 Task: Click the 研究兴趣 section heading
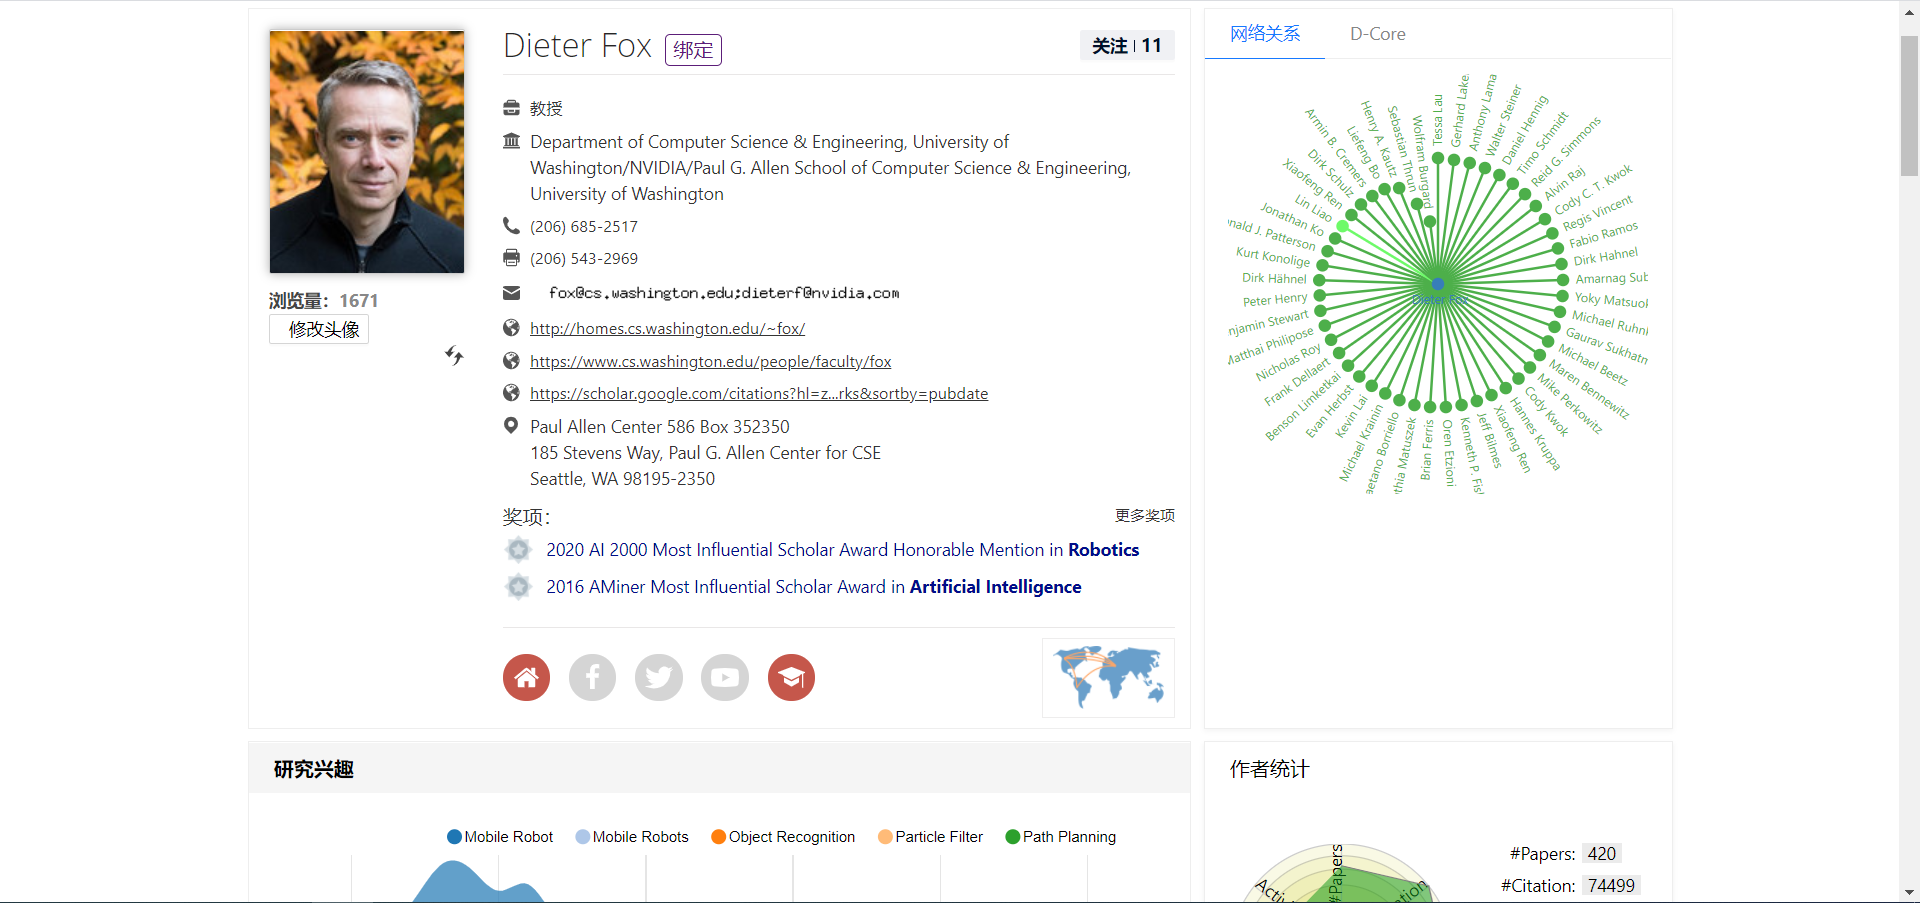(x=314, y=769)
